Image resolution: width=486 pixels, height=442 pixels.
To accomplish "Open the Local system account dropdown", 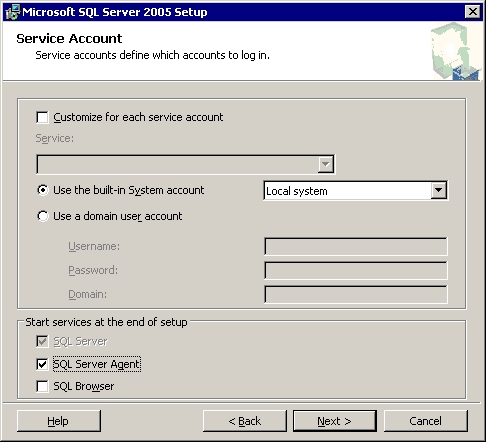I will click(x=439, y=190).
